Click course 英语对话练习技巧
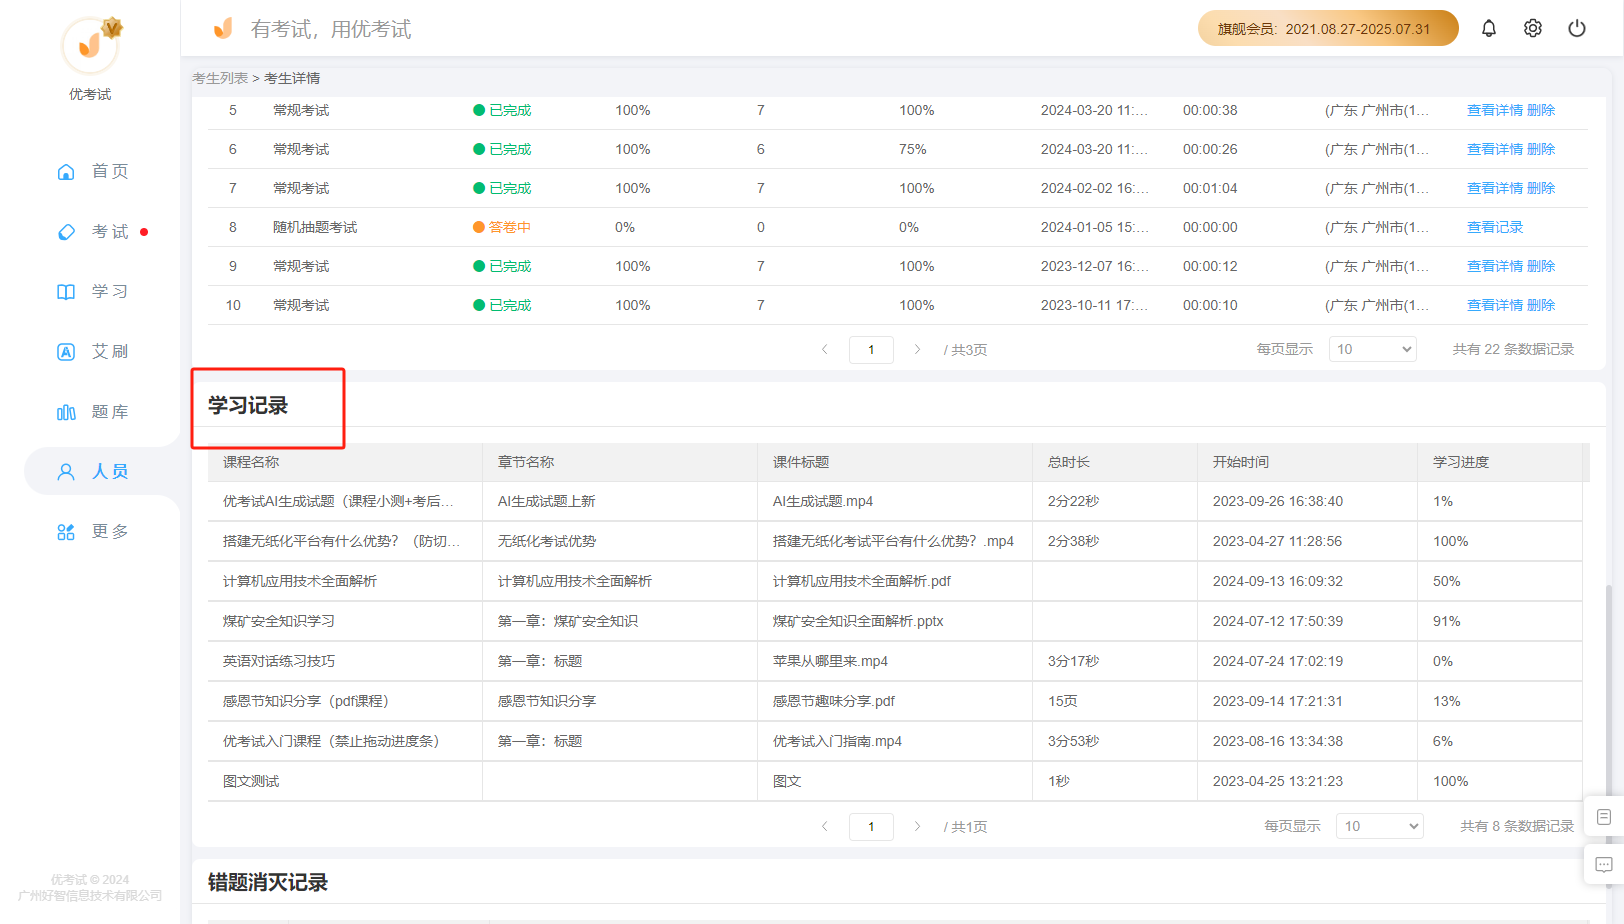Viewport: 1624px width, 924px height. (279, 661)
